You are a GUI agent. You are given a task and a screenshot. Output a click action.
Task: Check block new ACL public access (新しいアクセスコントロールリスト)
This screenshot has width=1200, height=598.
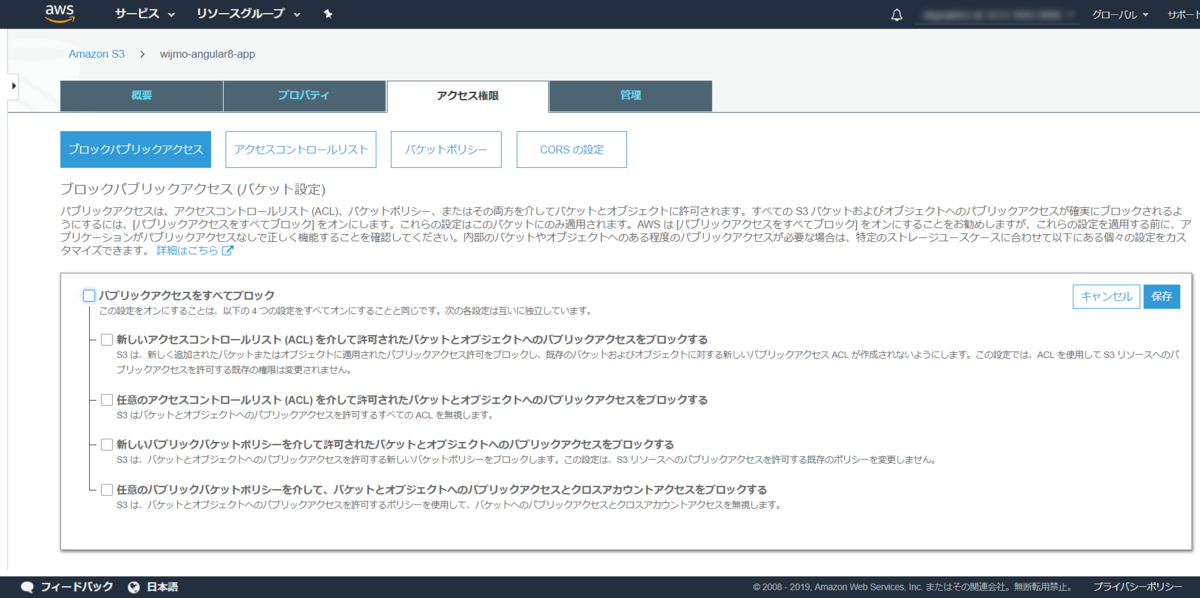tap(107, 340)
